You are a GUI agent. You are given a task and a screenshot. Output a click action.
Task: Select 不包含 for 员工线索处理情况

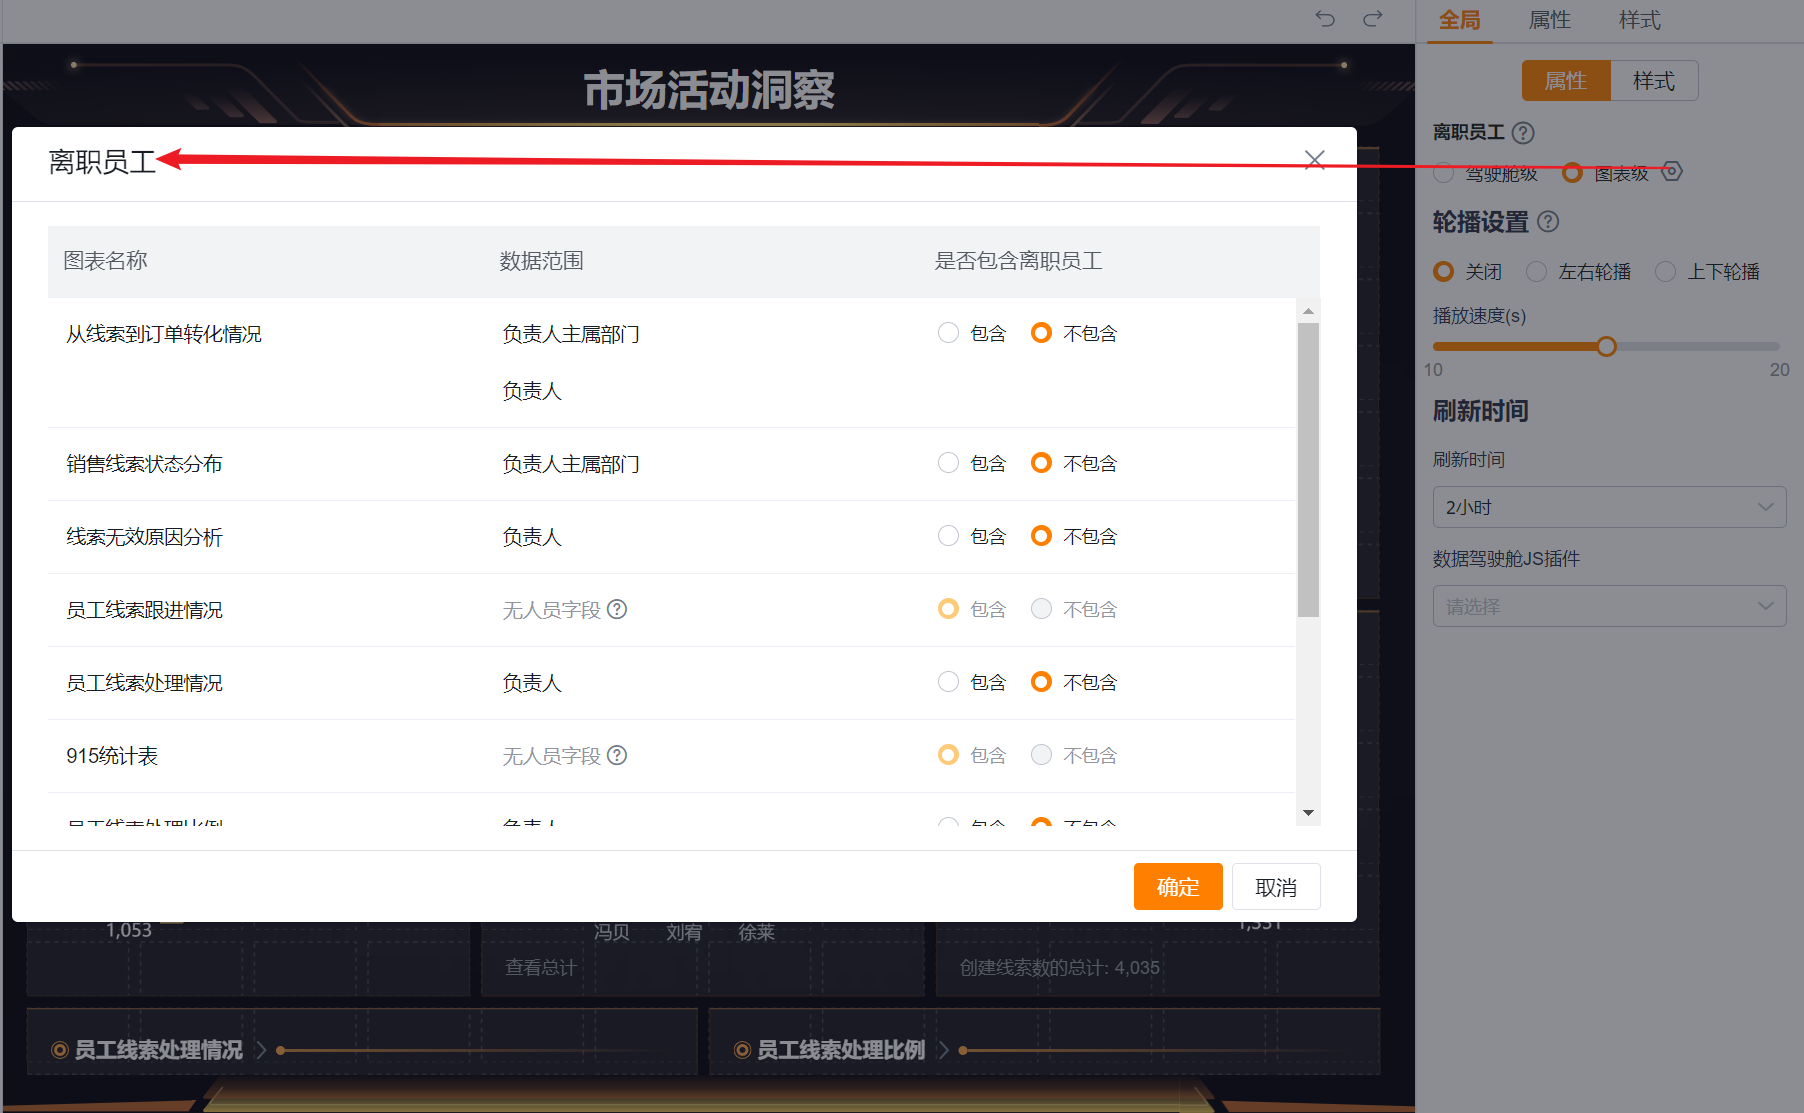pyautogui.click(x=1041, y=682)
